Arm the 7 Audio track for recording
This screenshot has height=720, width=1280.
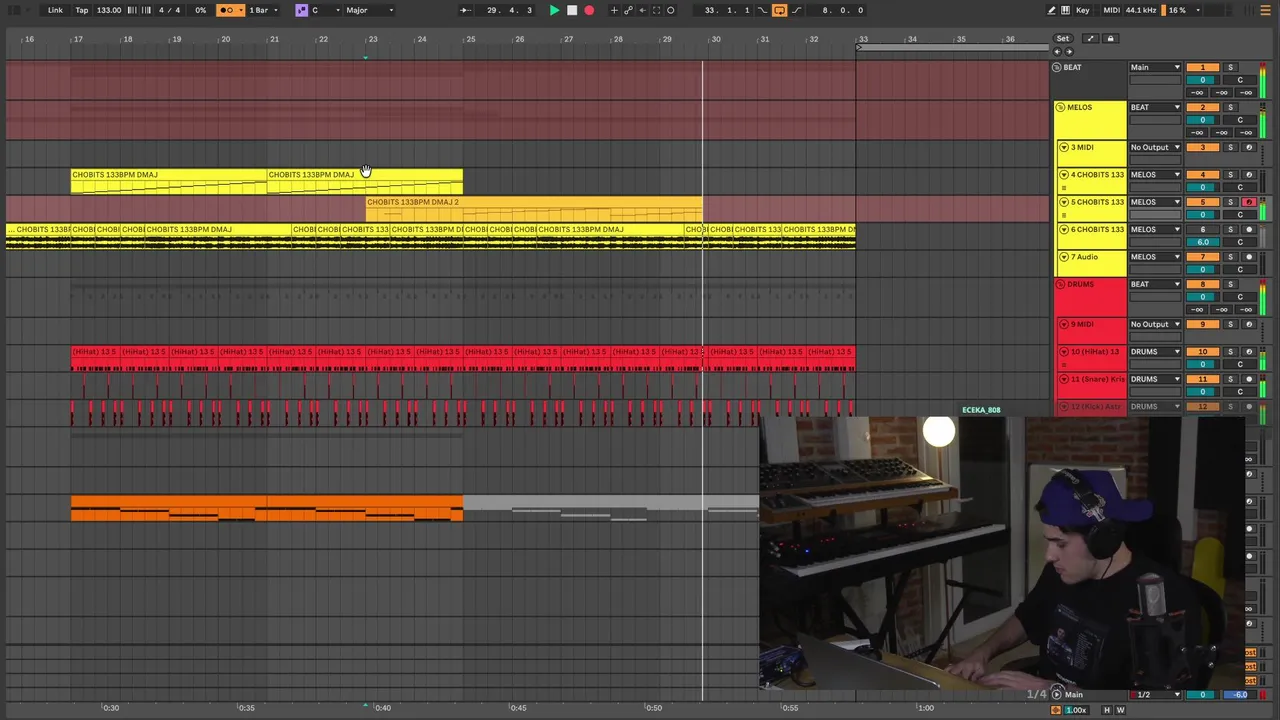pos(1248,257)
